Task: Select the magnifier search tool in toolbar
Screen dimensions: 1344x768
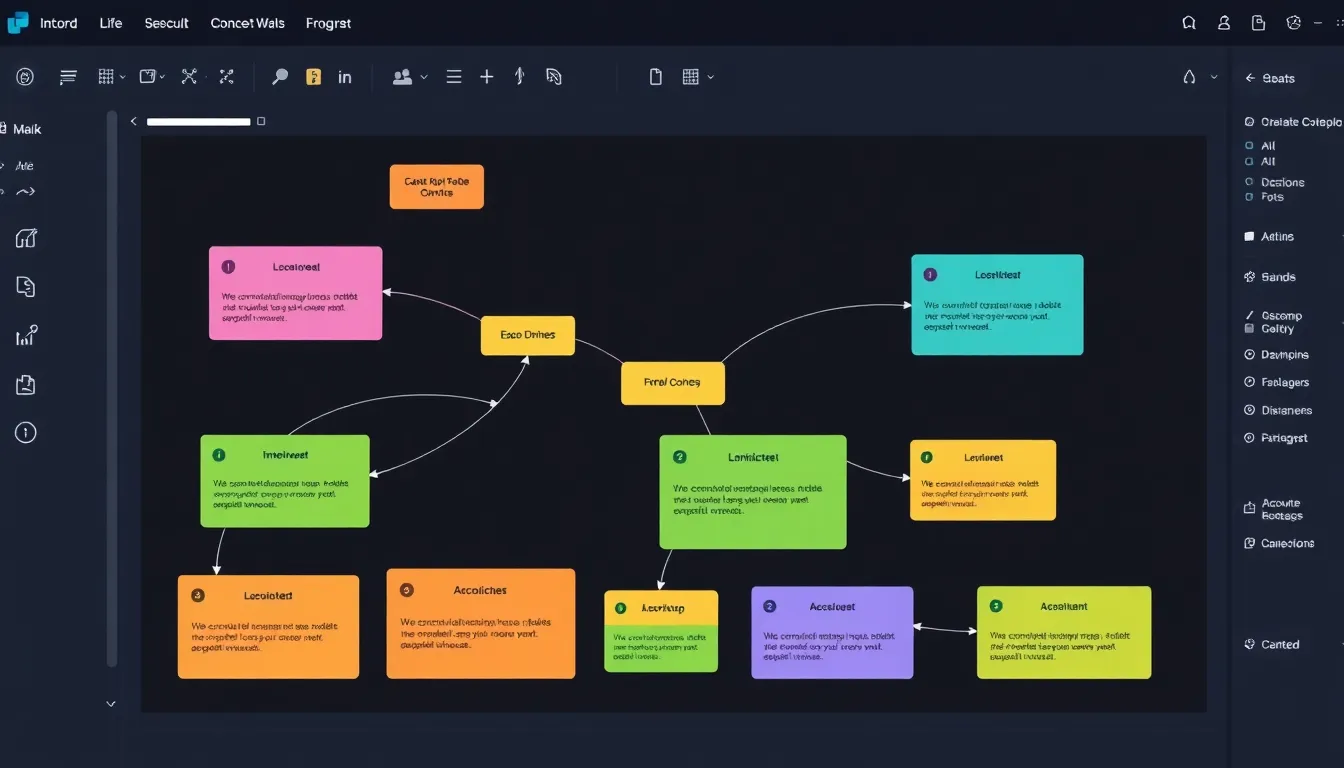Action: click(x=280, y=77)
